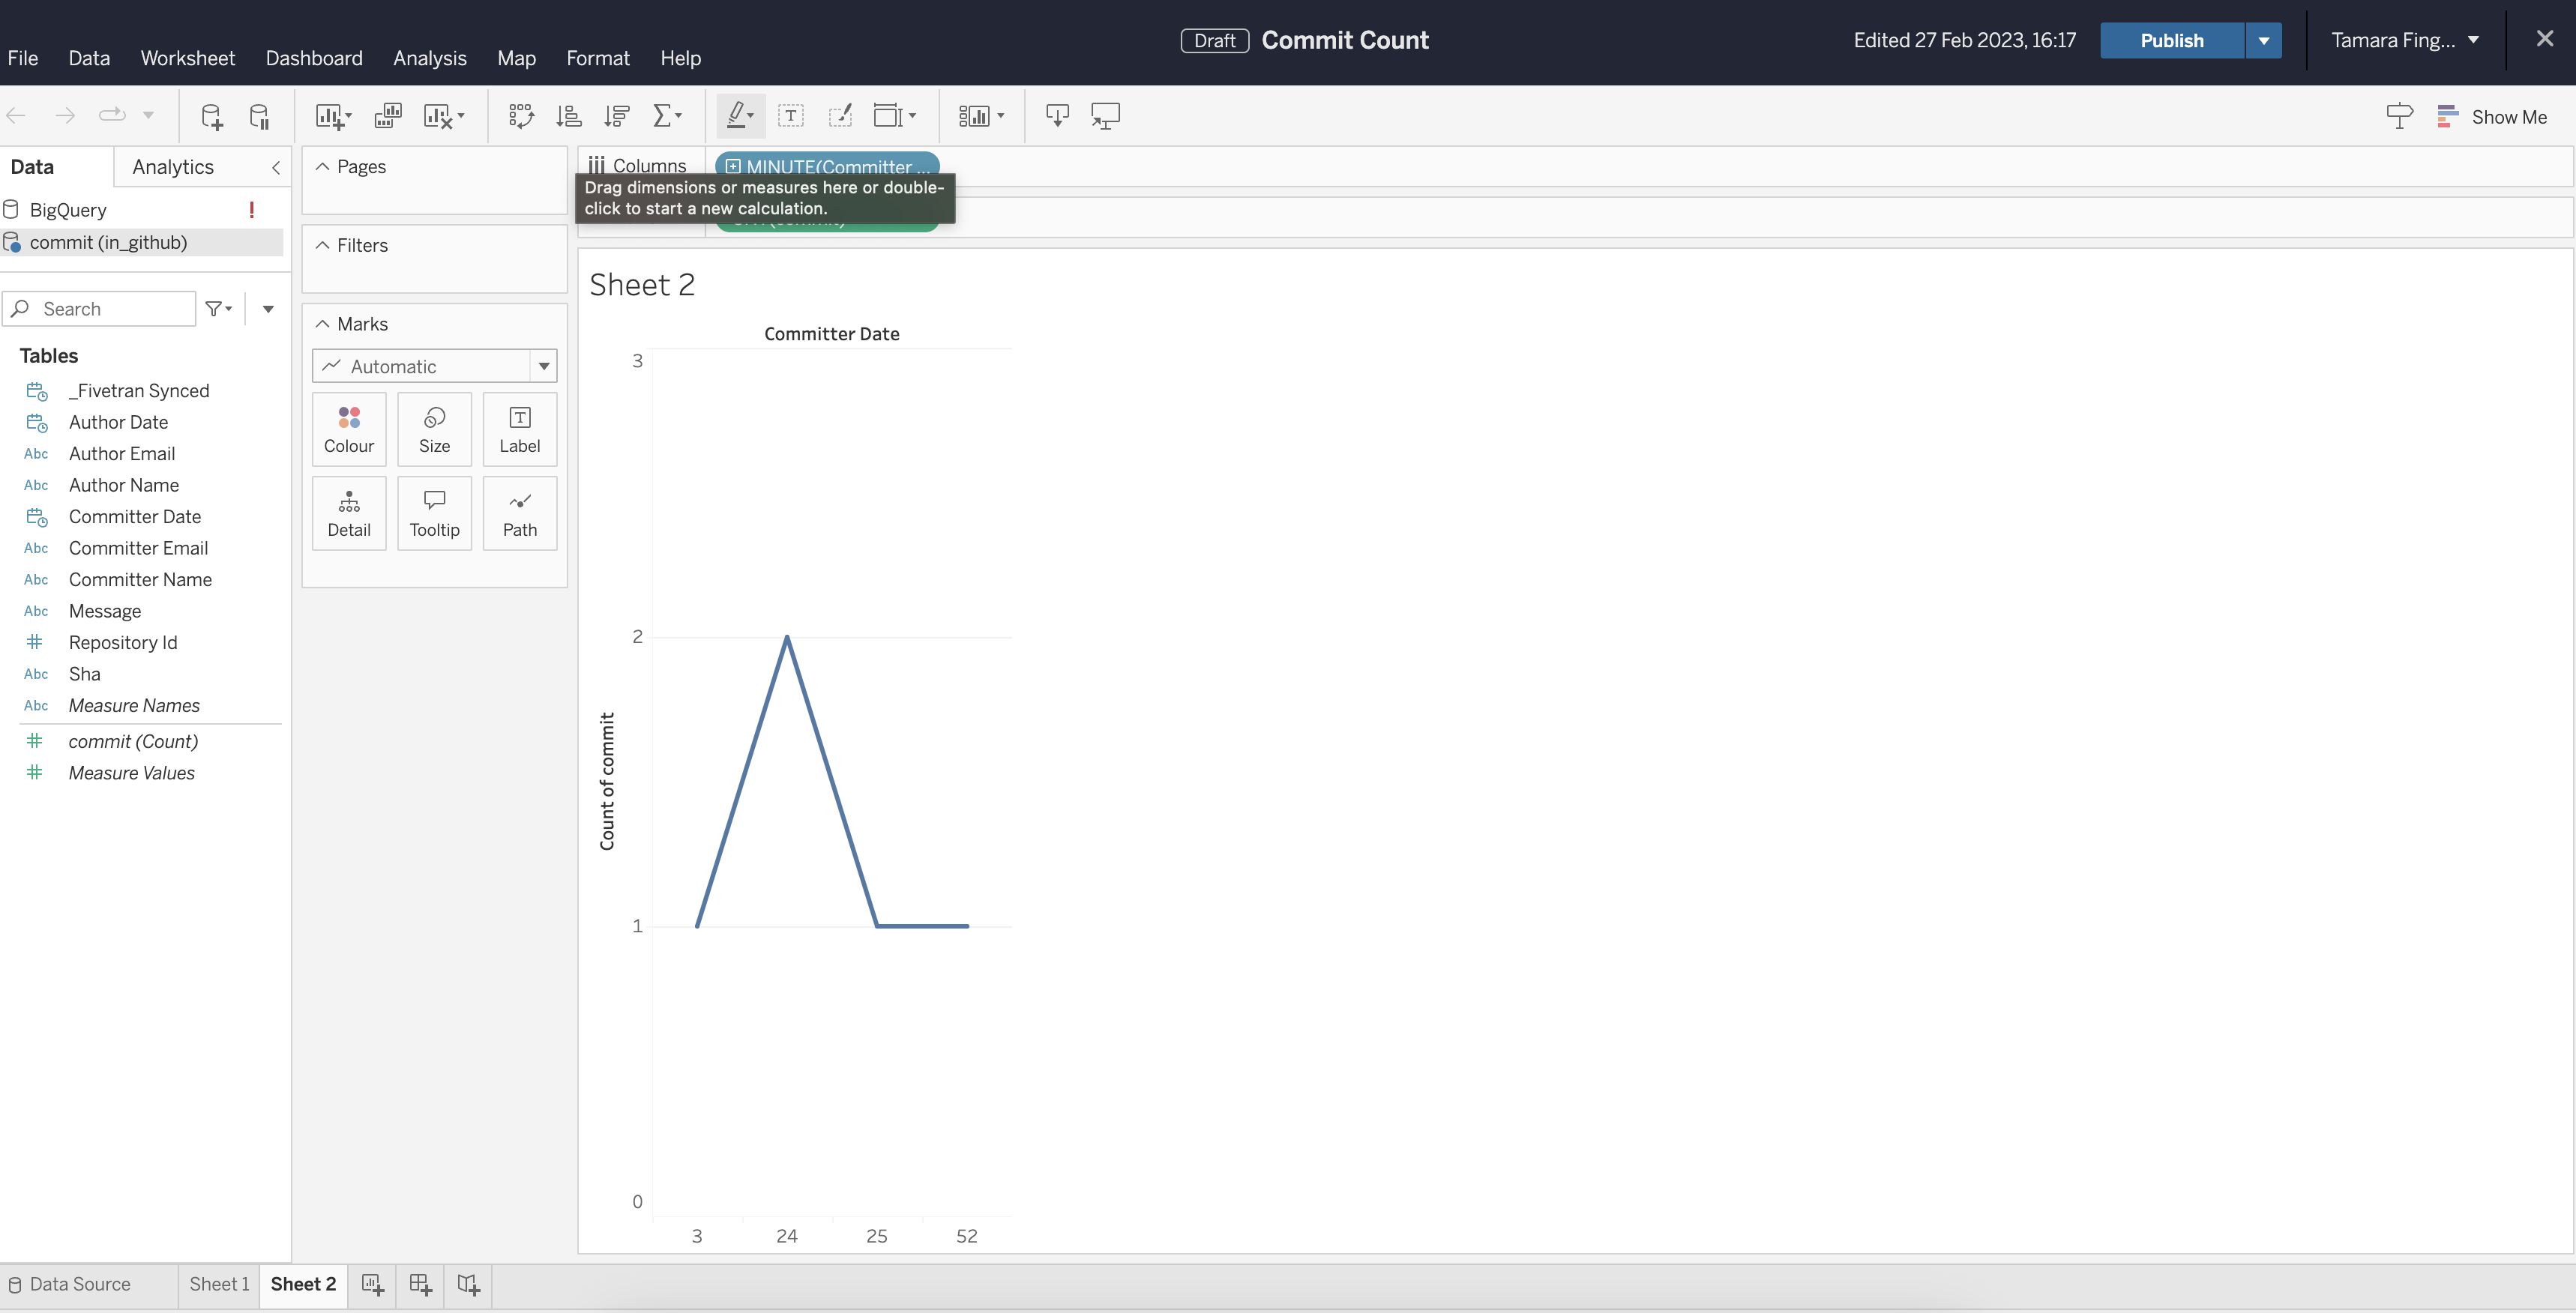Switch to the Analytics tab

point(172,166)
